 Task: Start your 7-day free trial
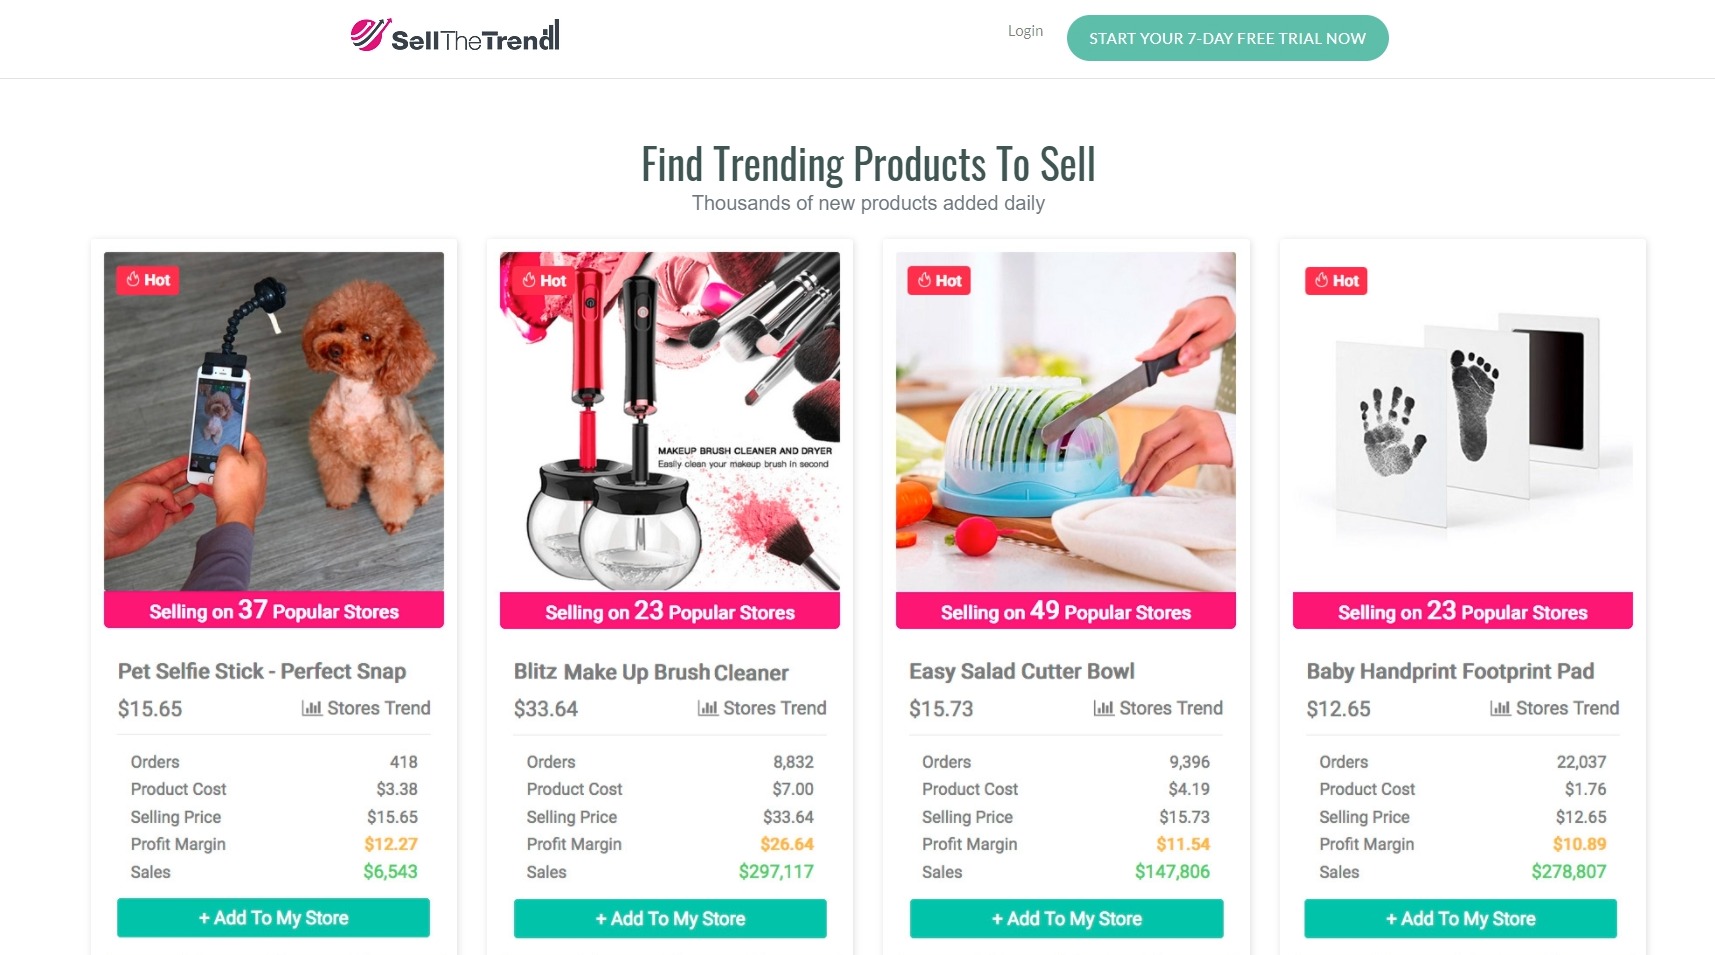click(1227, 38)
